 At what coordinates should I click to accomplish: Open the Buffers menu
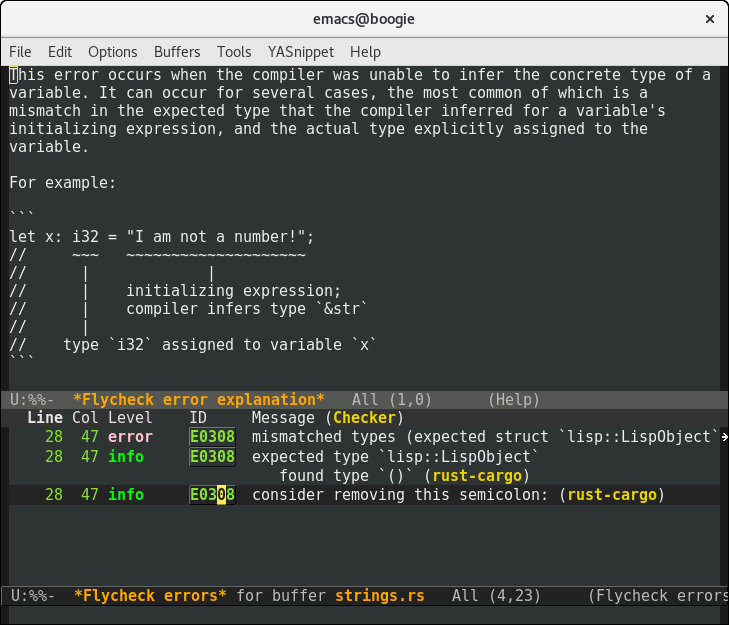177,52
